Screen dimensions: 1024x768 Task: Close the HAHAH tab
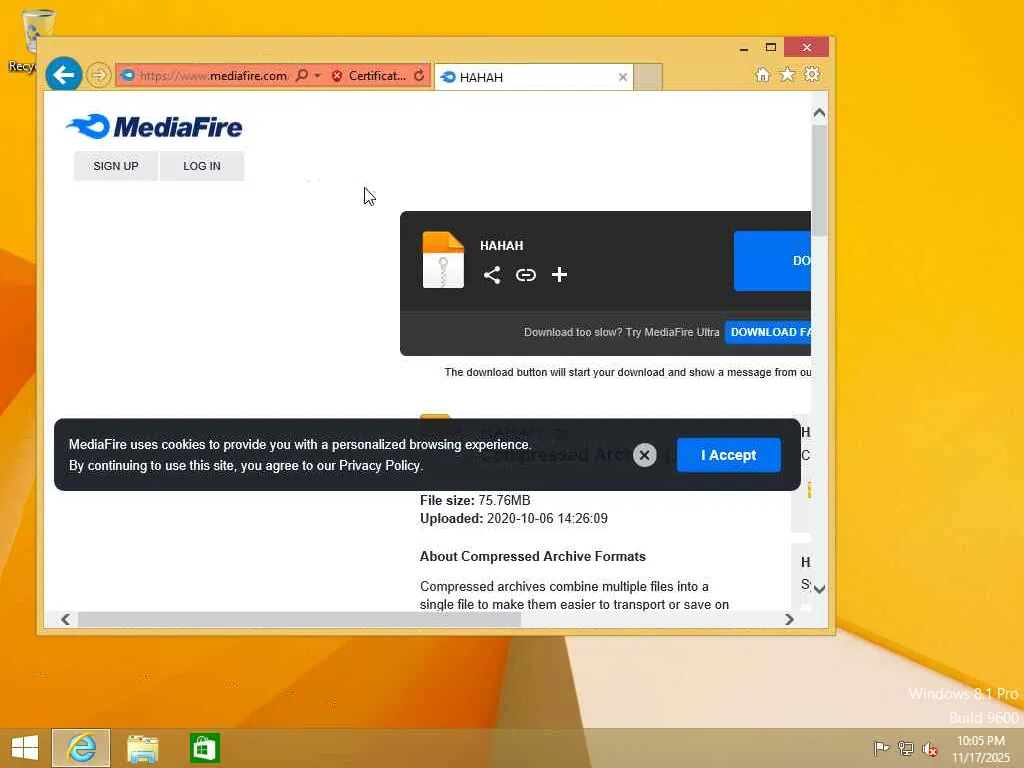pyautogui.click(x=623, y=77)
